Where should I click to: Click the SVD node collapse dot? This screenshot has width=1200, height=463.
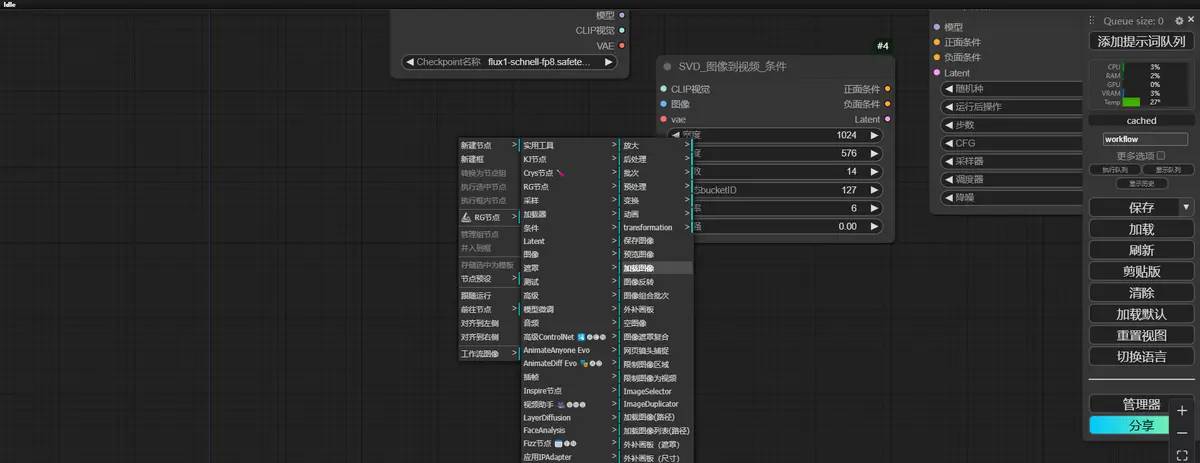tap(668, 67)
